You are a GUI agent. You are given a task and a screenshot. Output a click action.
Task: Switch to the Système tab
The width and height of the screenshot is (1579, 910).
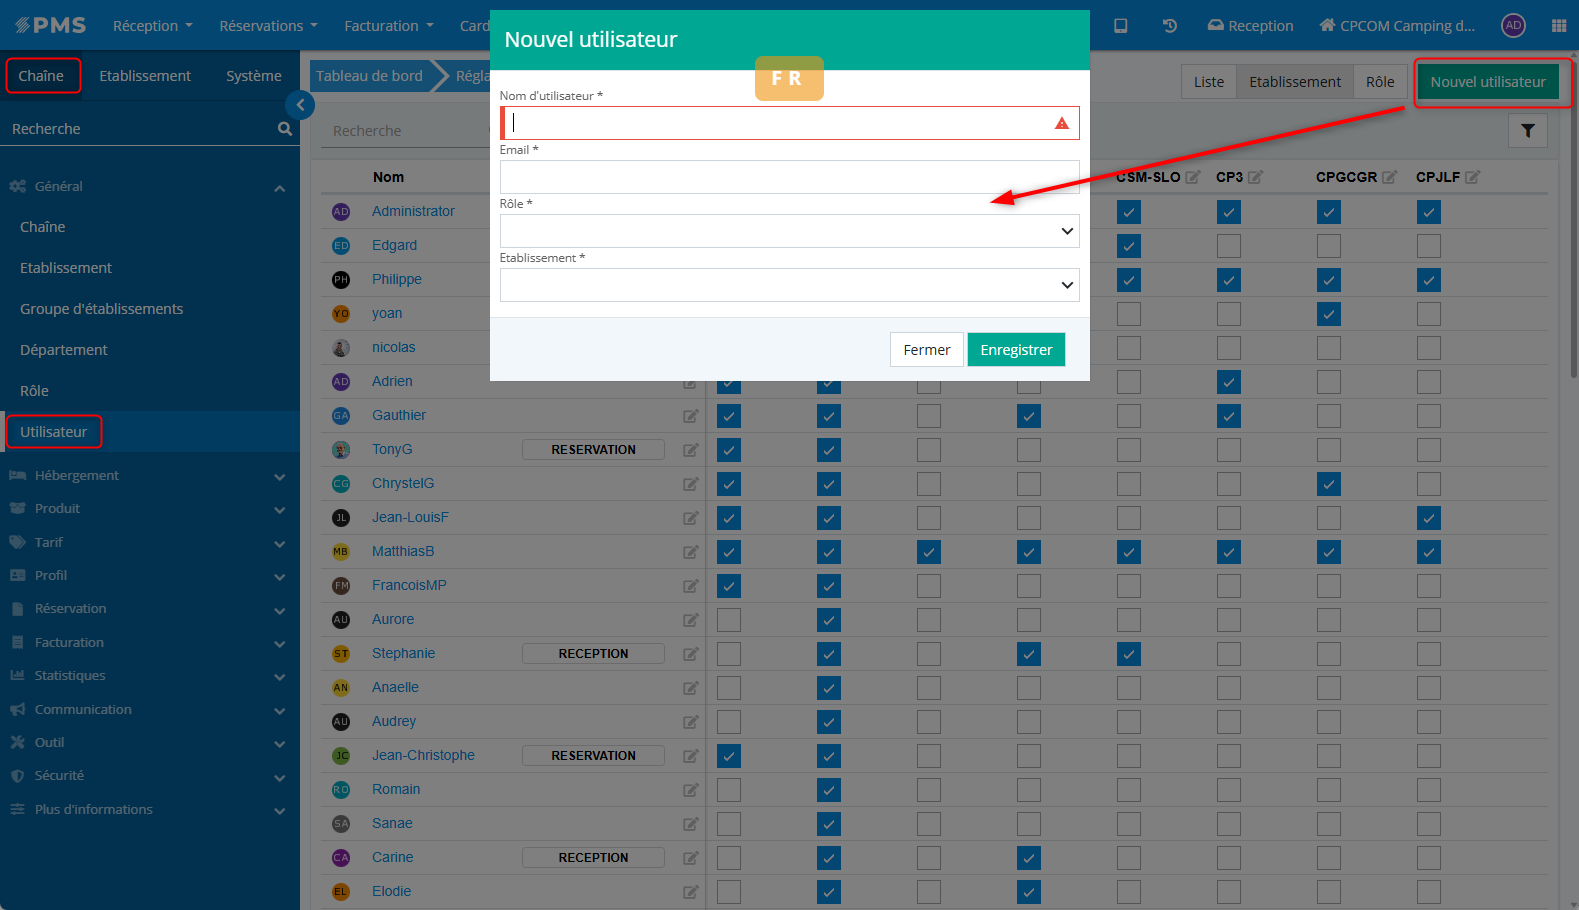253,76
